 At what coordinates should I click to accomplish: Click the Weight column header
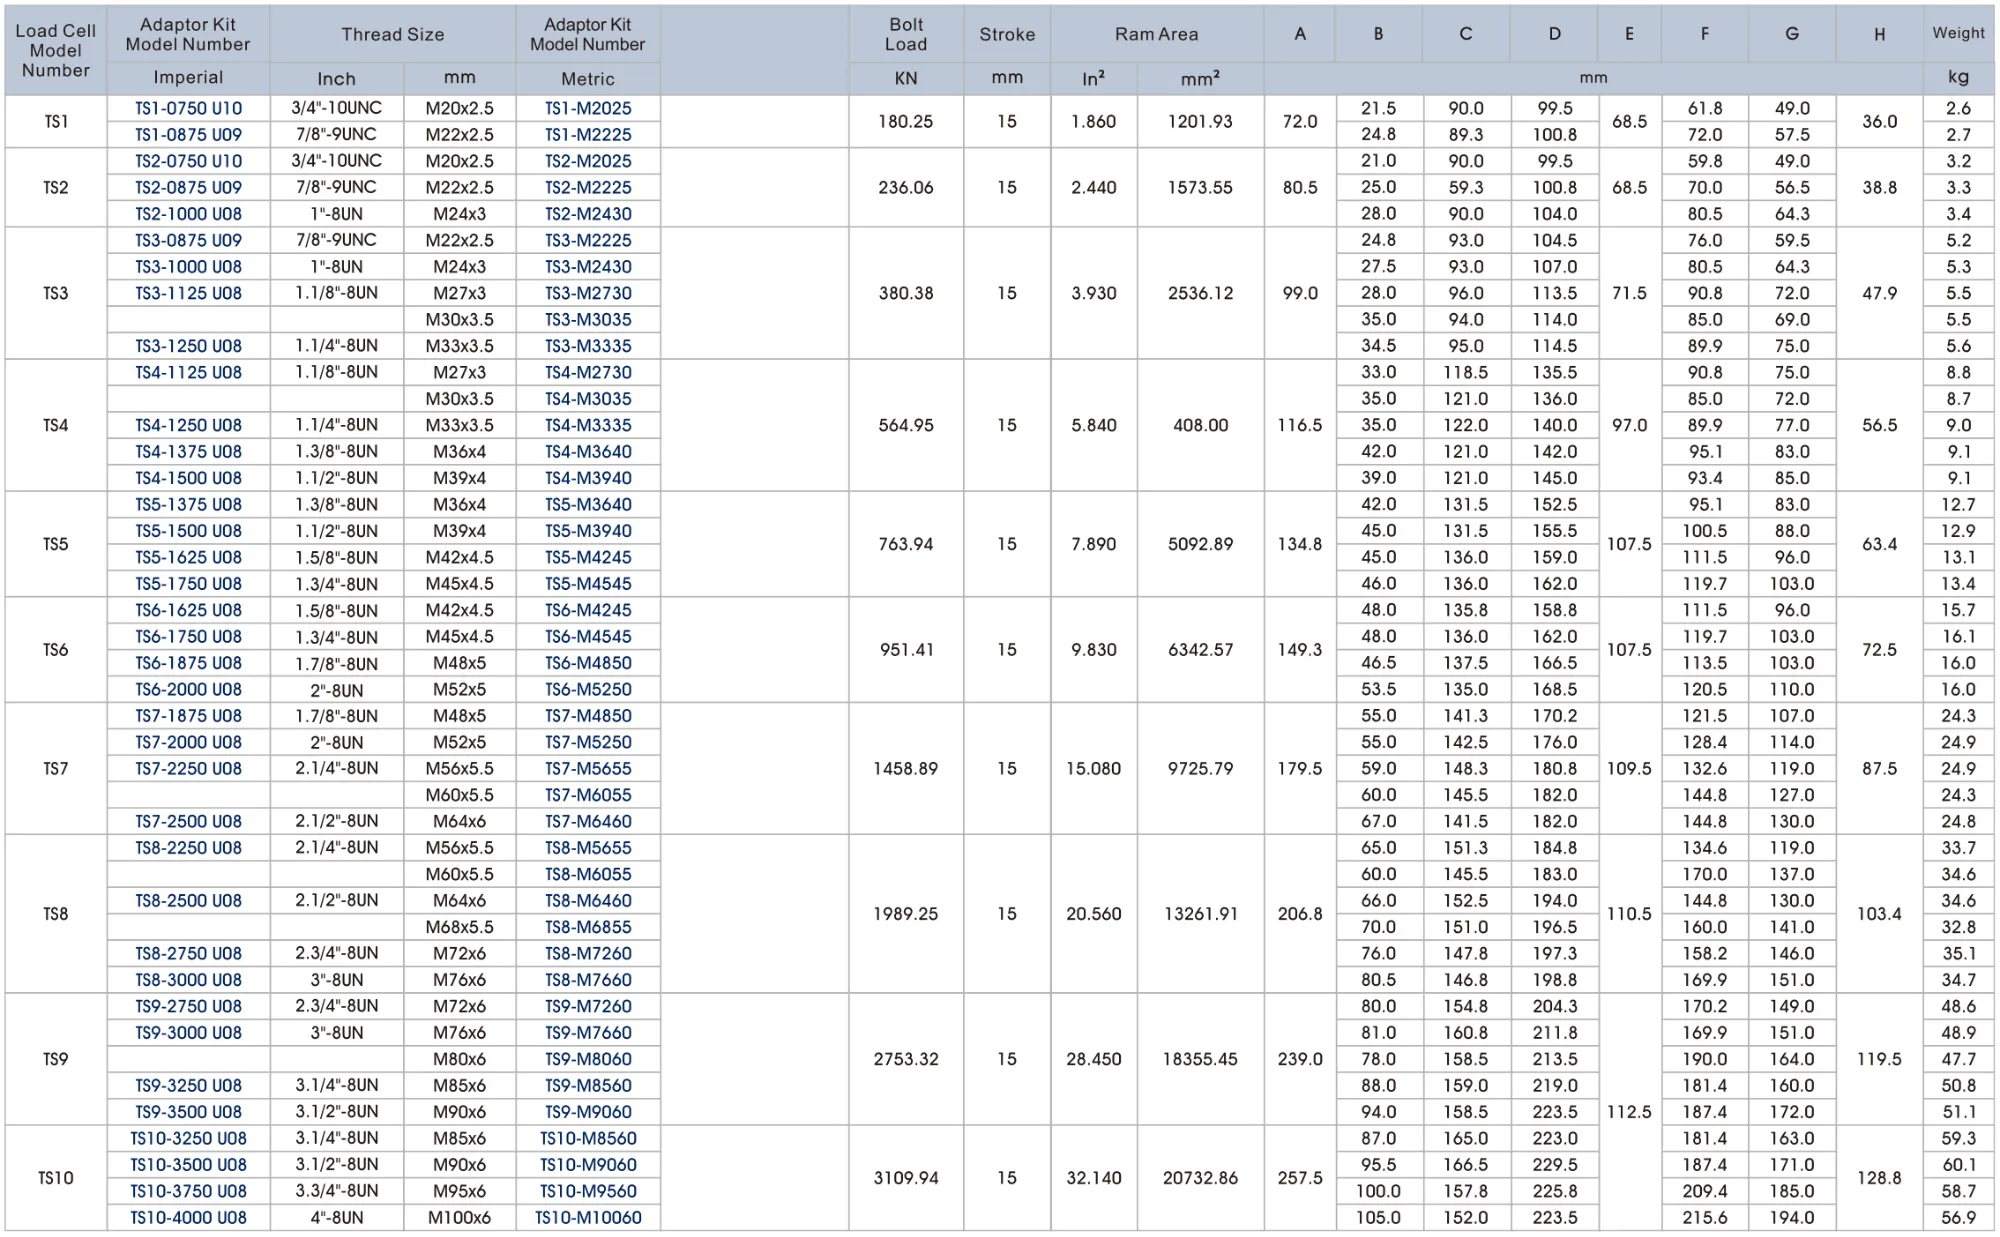(x=1958, y=33)
